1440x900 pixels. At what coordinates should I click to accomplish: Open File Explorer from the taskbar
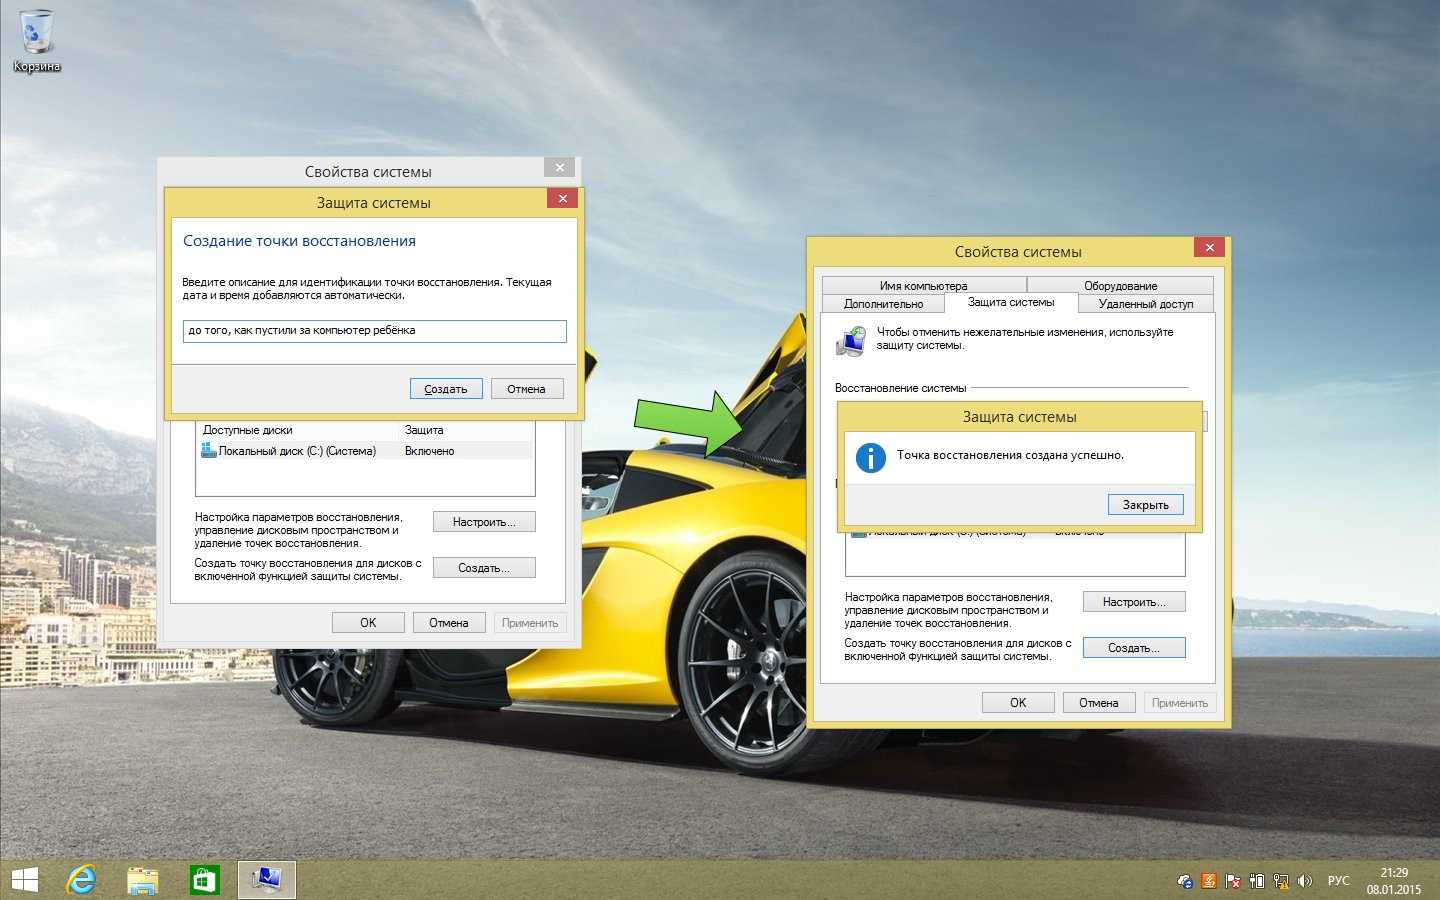pyautogui.click(x=143, y=880)
